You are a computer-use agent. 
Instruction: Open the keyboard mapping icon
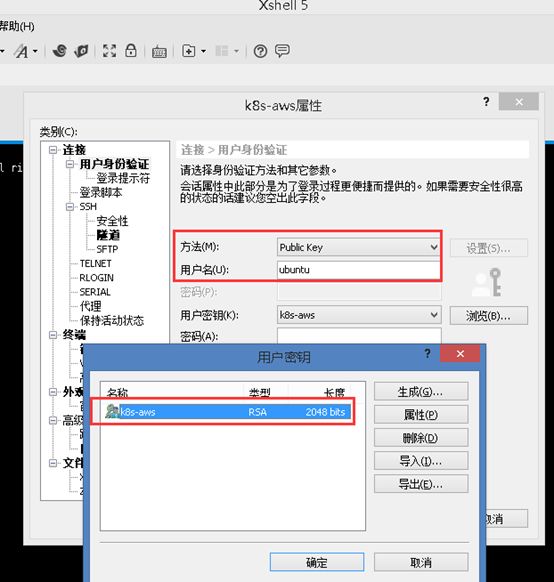[159, 52]
